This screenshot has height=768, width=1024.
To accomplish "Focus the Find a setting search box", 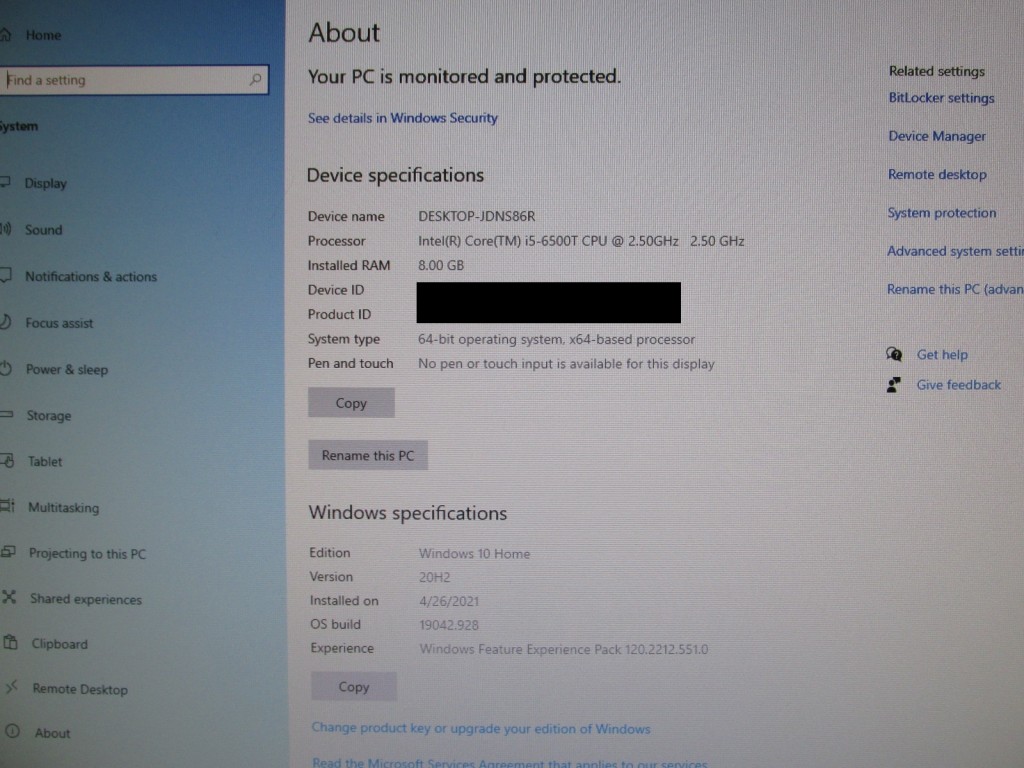I will point(133,80).
